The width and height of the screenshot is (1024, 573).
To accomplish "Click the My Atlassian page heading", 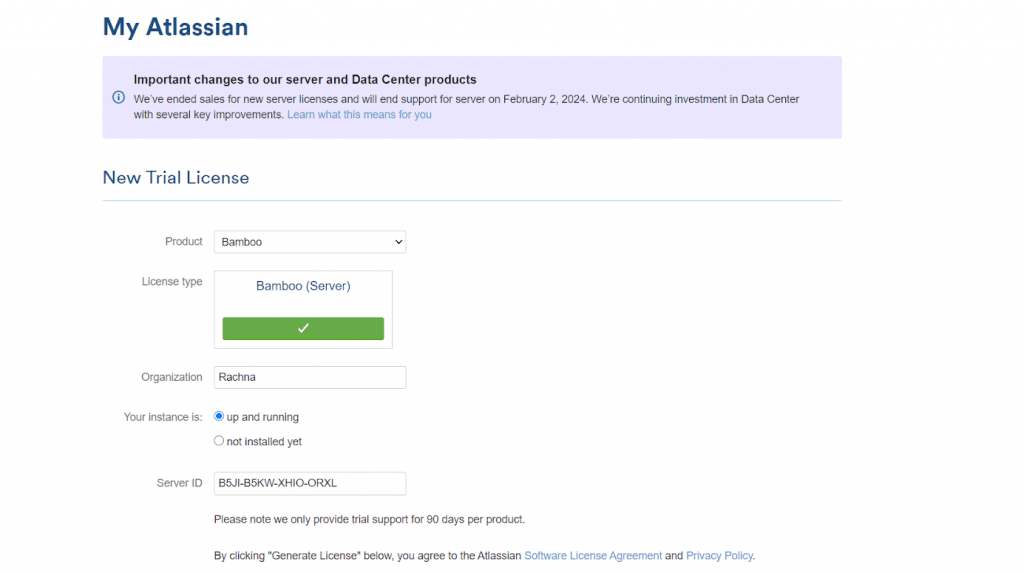I will pyautogui.click(x=175, y=27).
